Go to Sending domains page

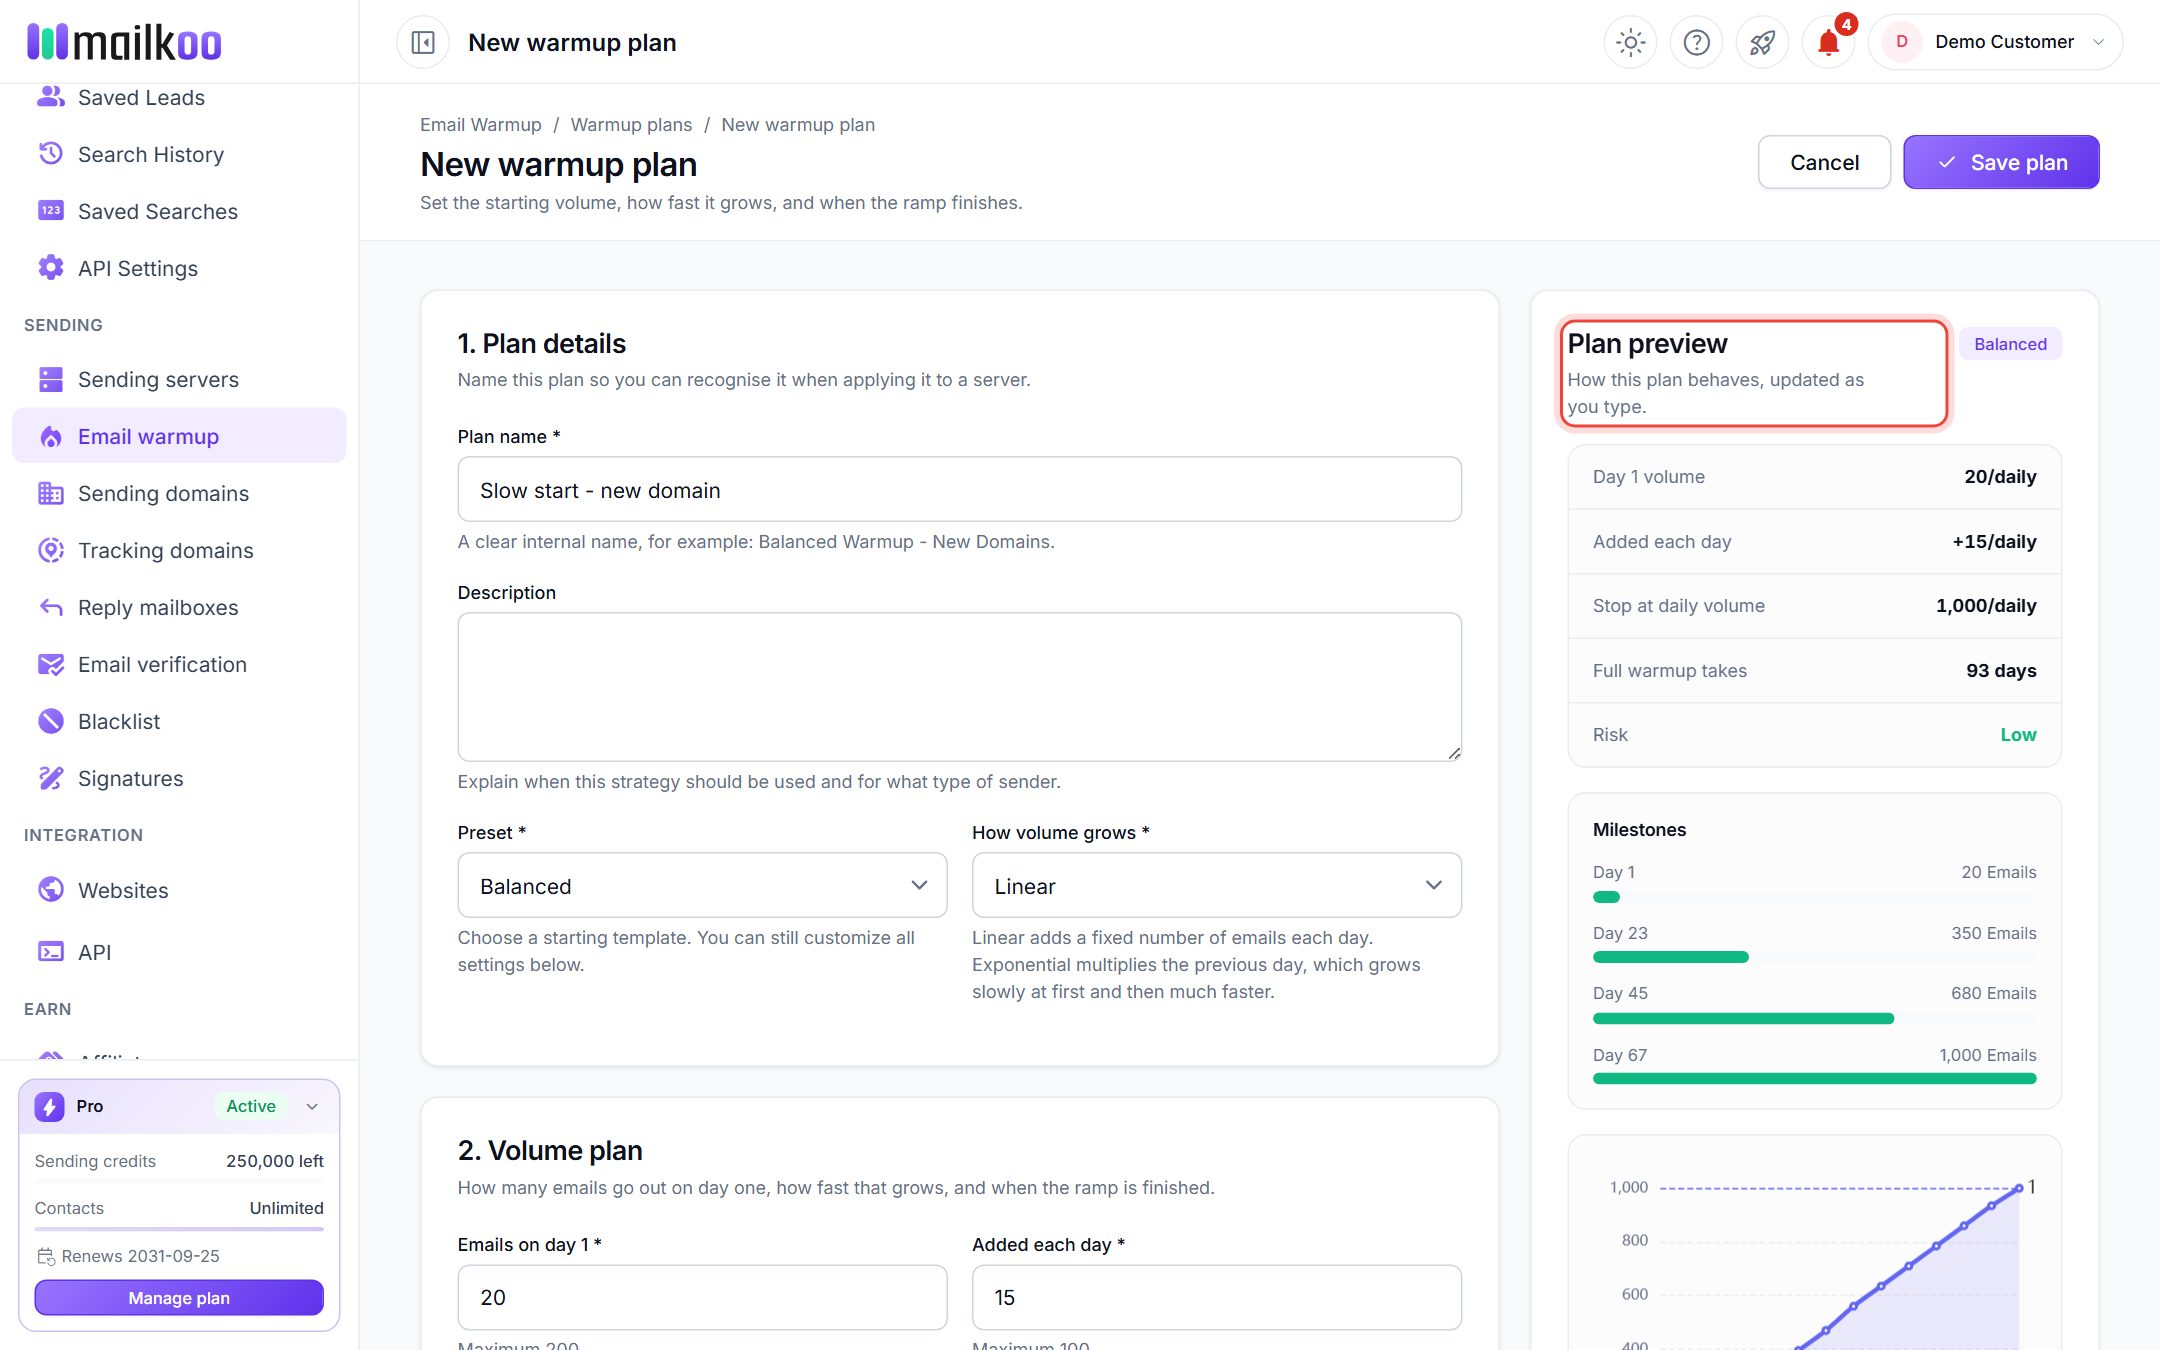[x=179, y=493]
